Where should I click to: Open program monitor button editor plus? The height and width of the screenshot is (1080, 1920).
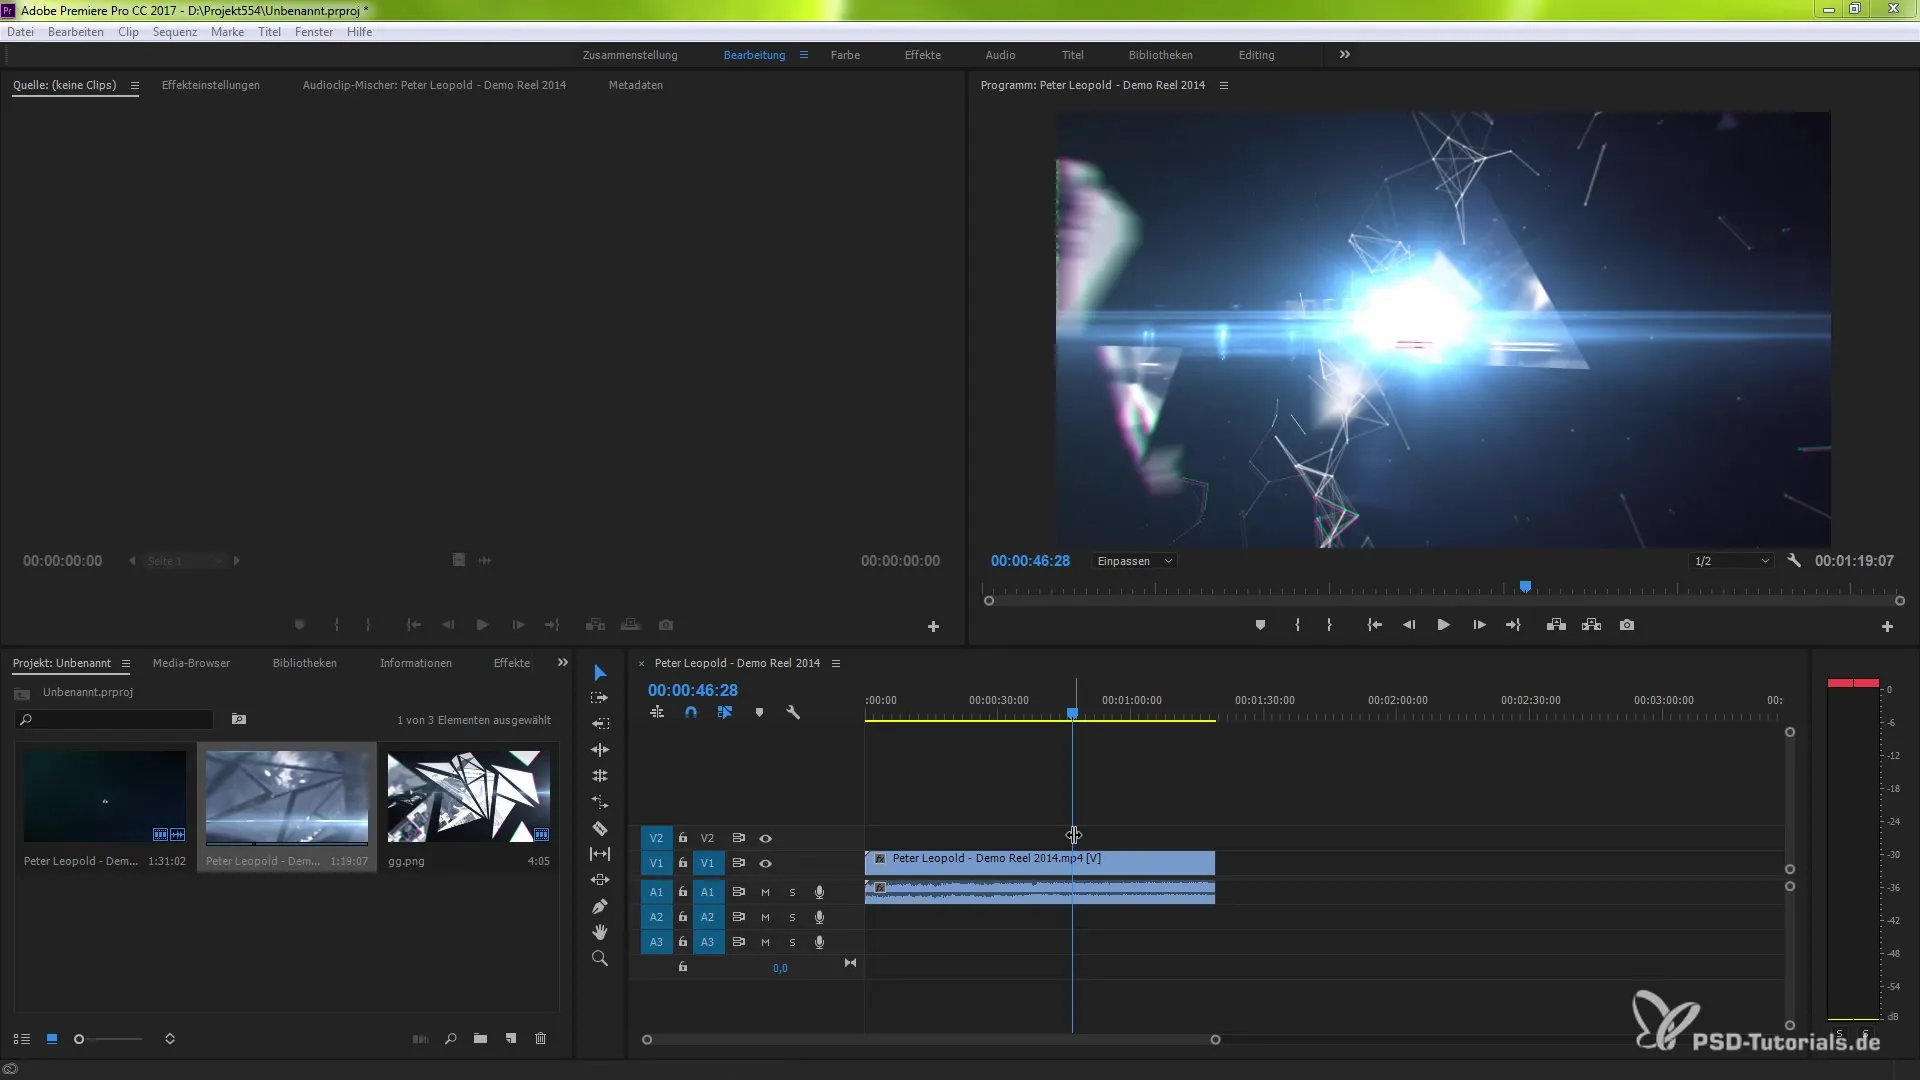tap(1887, 627)
